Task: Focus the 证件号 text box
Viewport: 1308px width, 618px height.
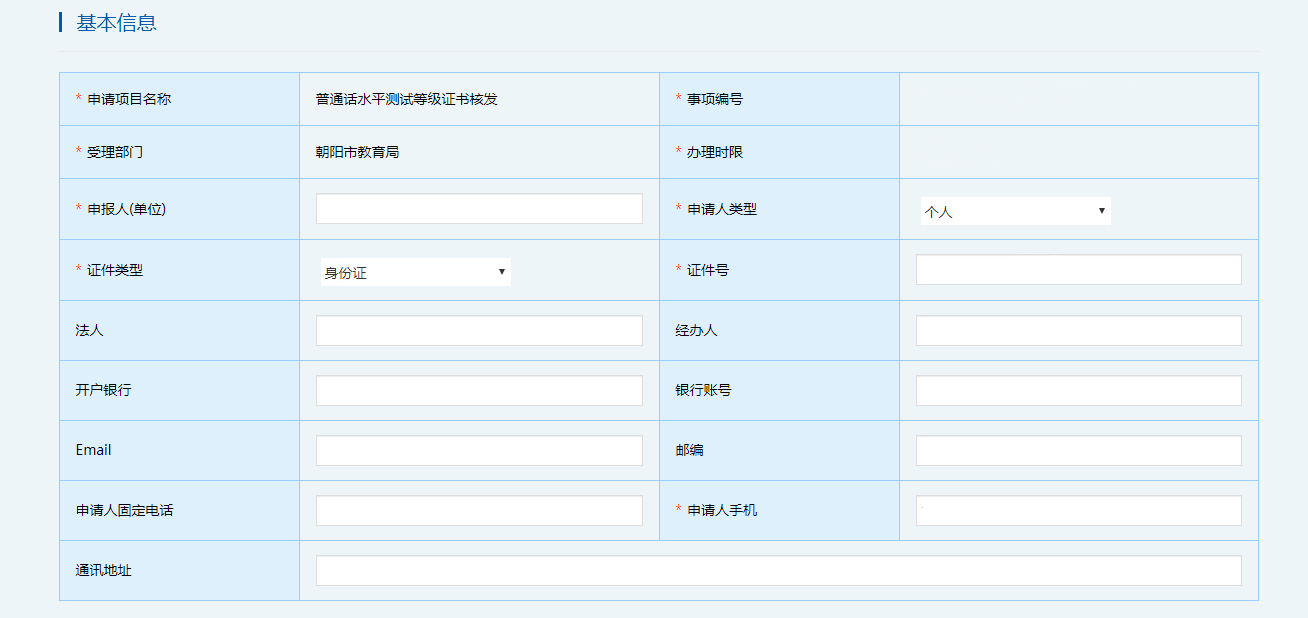Action: (1078, 270)
